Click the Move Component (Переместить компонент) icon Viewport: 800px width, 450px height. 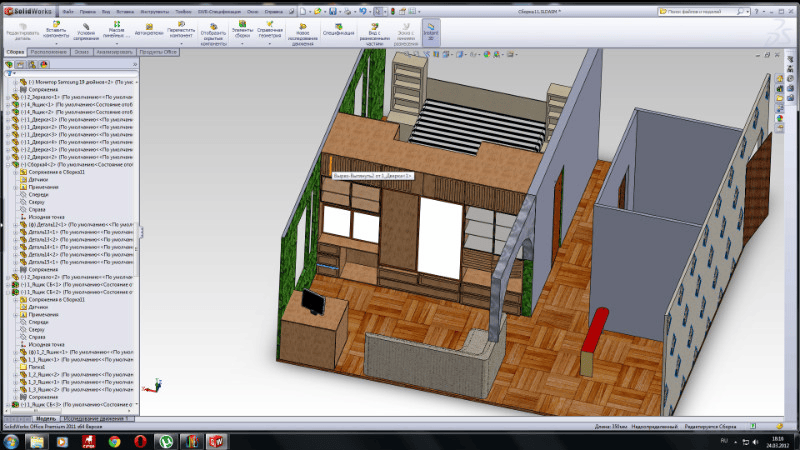(x=181, y=26)
